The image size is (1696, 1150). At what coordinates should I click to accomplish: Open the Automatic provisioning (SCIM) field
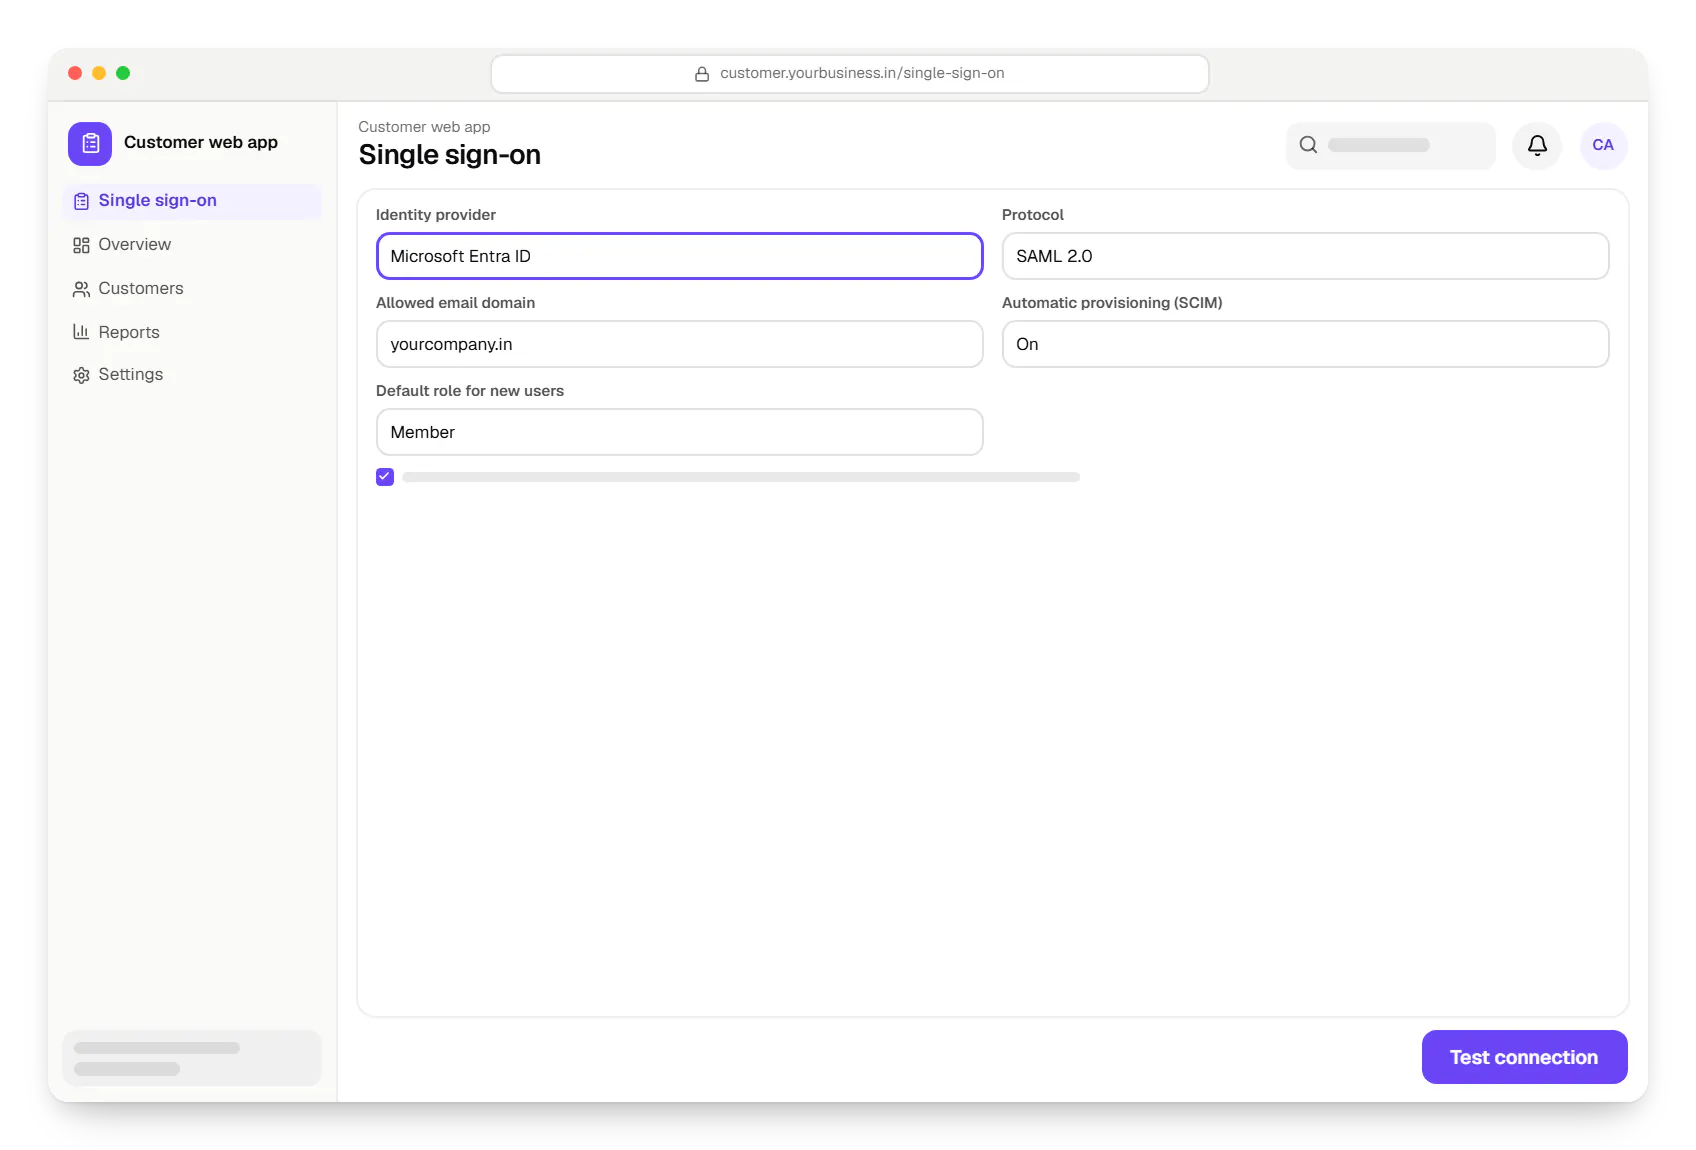(1305, 344)
